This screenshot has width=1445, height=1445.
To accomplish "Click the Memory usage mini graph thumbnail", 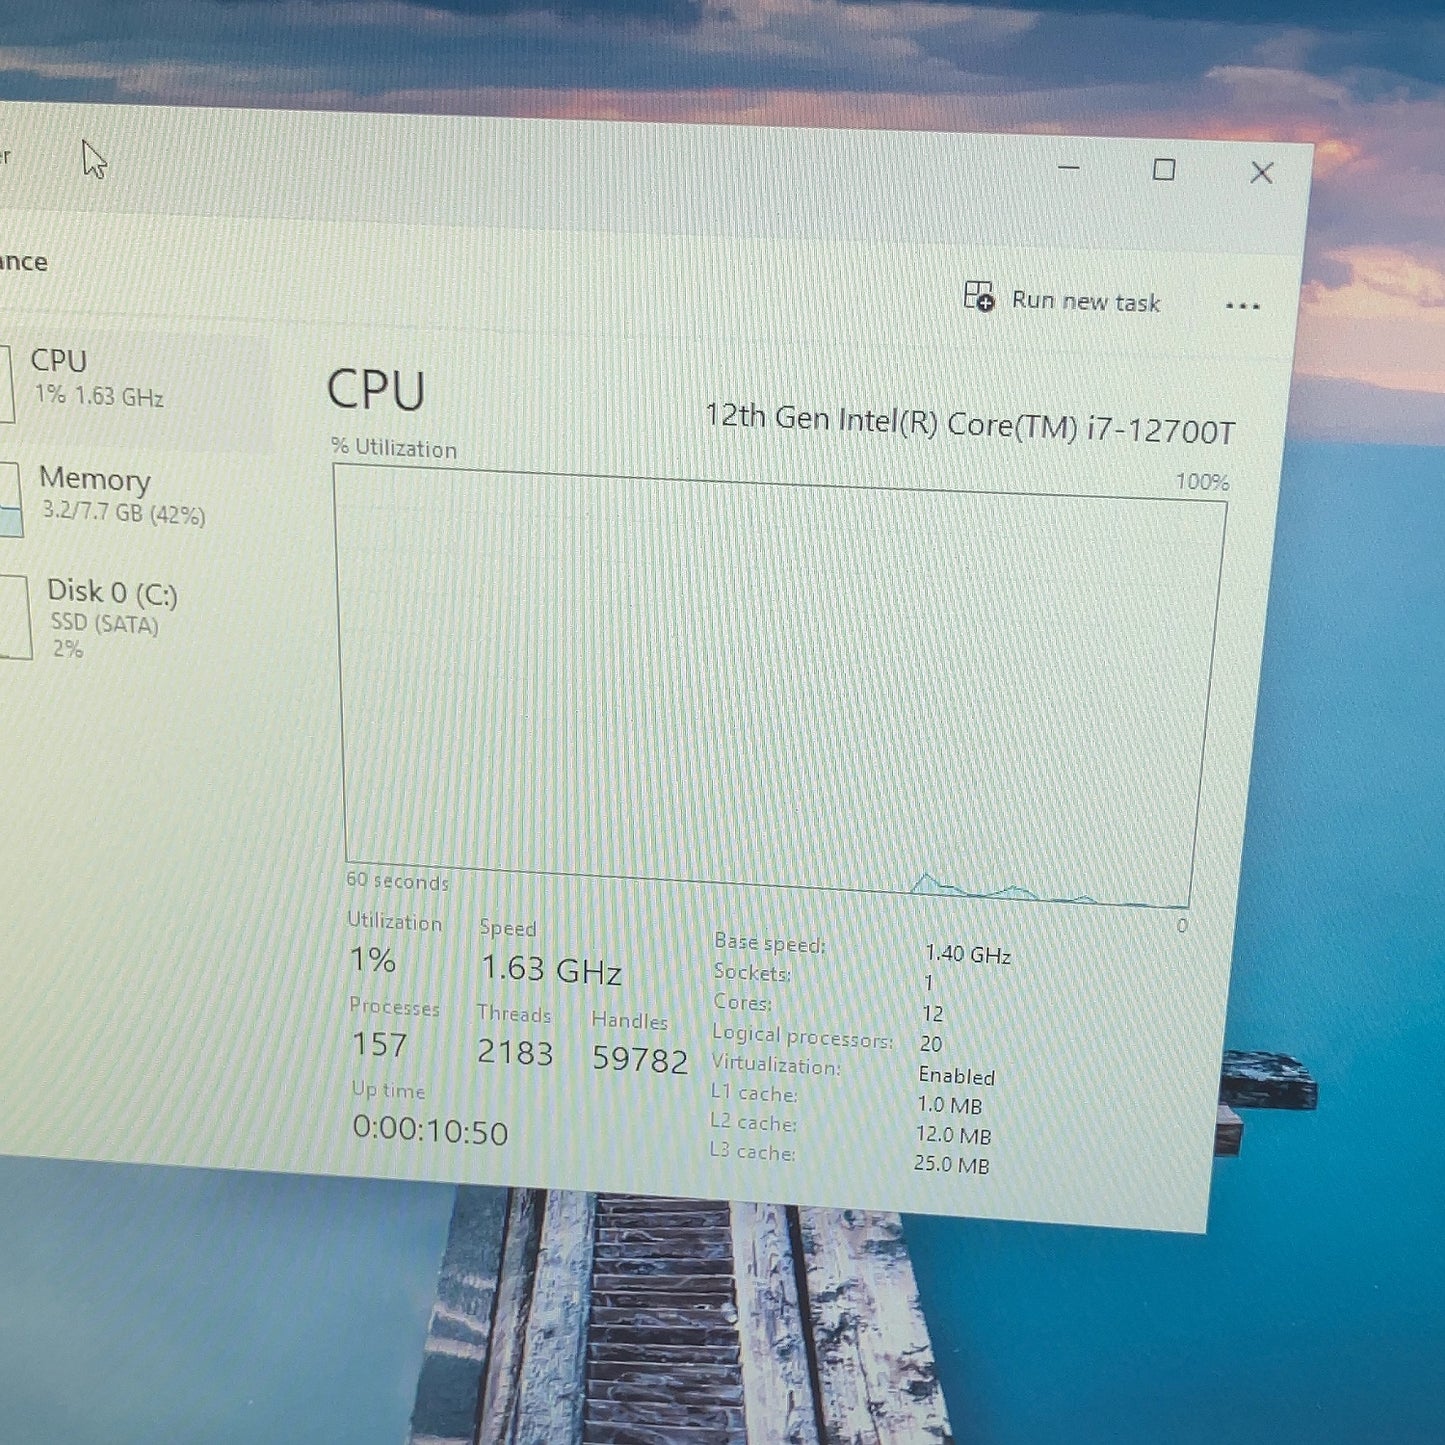I will coord(10,499).
